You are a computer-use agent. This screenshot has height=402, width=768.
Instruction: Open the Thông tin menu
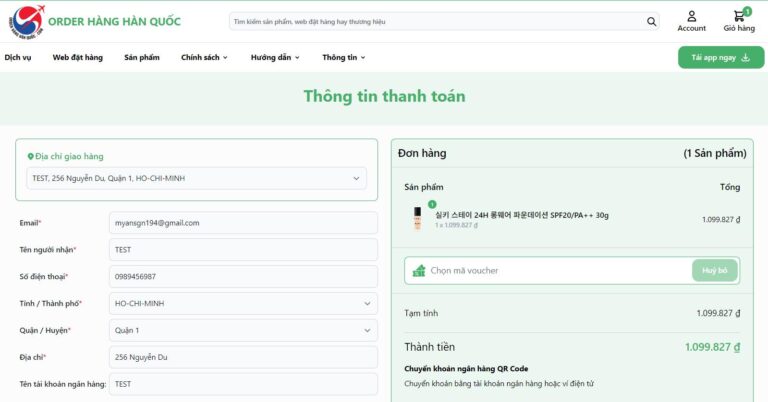(345, 57)
